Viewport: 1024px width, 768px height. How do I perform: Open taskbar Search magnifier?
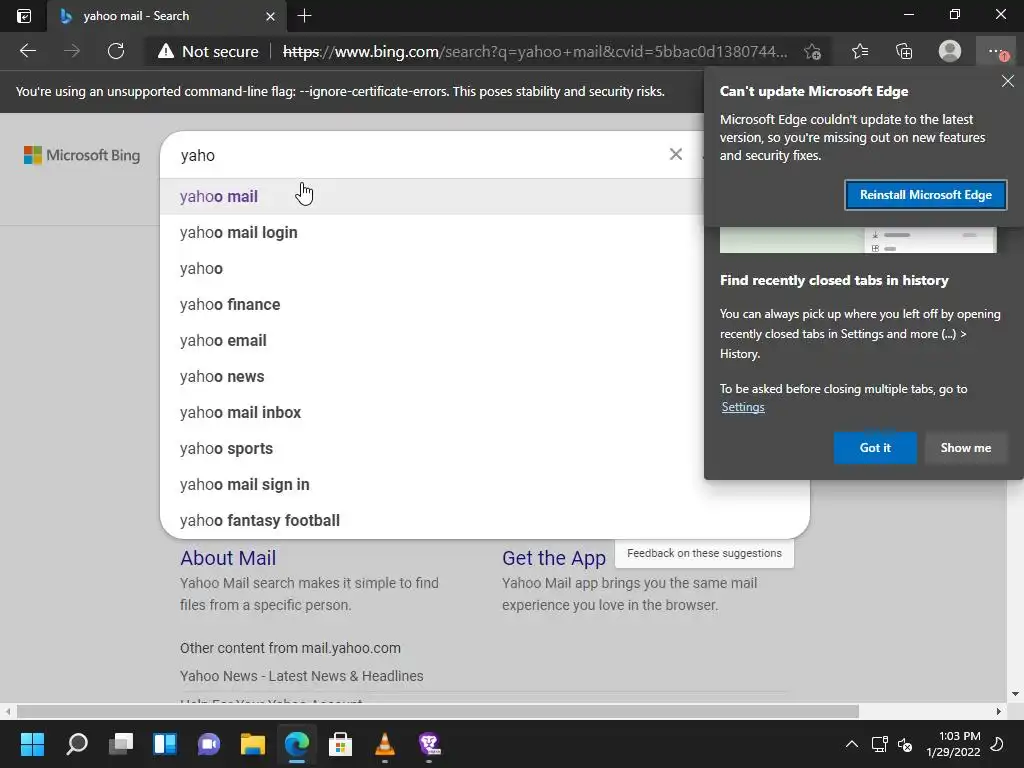pyautogui.click(x=77, y=744)
